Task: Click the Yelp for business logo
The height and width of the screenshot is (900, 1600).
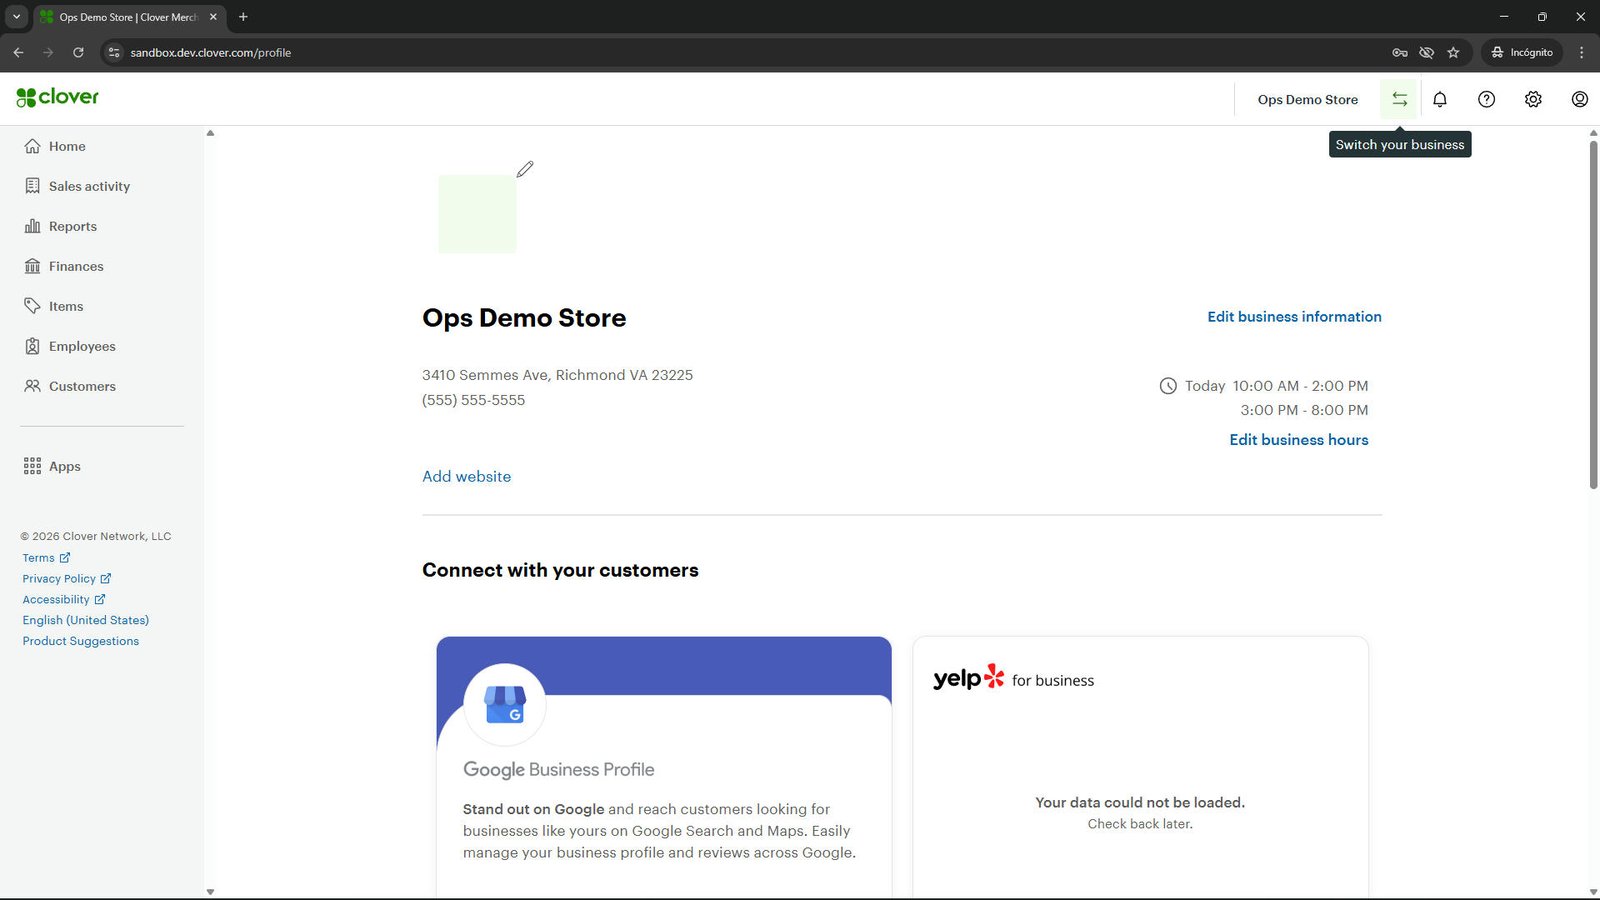Action: [1013, 679]
